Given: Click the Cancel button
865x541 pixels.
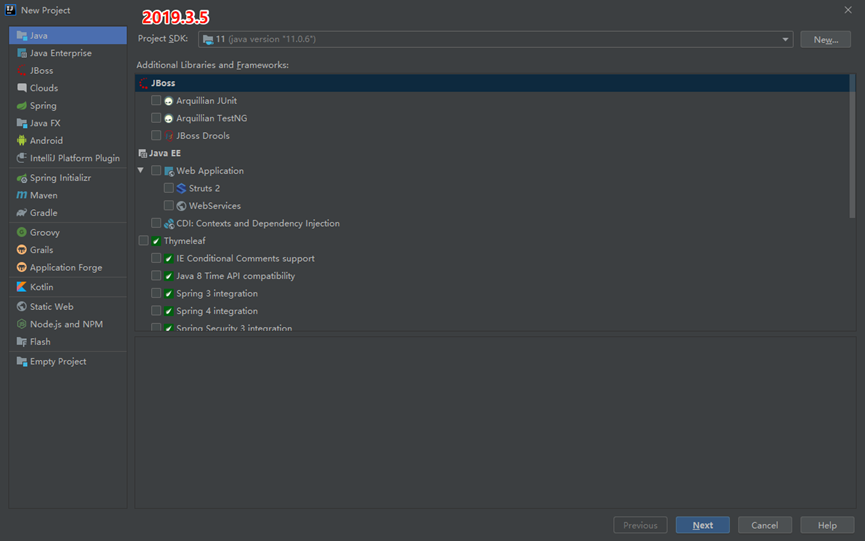Looking at the screenshot, I should [x=765, y=525].
